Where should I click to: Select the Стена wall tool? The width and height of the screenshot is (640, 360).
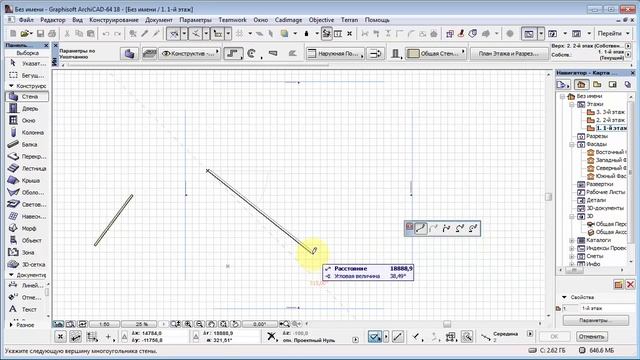27,97
